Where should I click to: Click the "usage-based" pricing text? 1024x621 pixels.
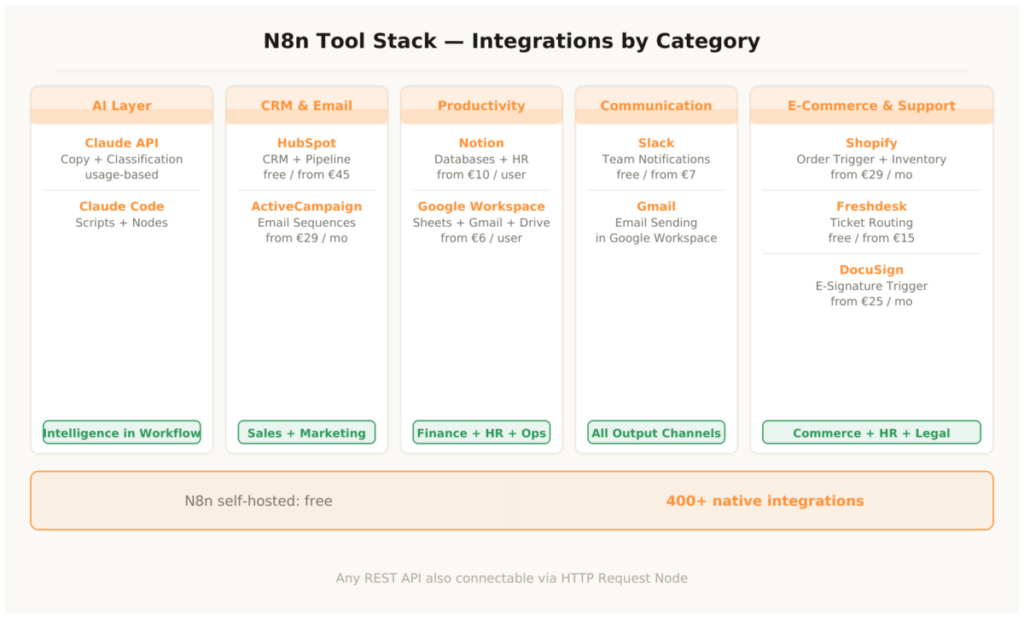point(121,175)
